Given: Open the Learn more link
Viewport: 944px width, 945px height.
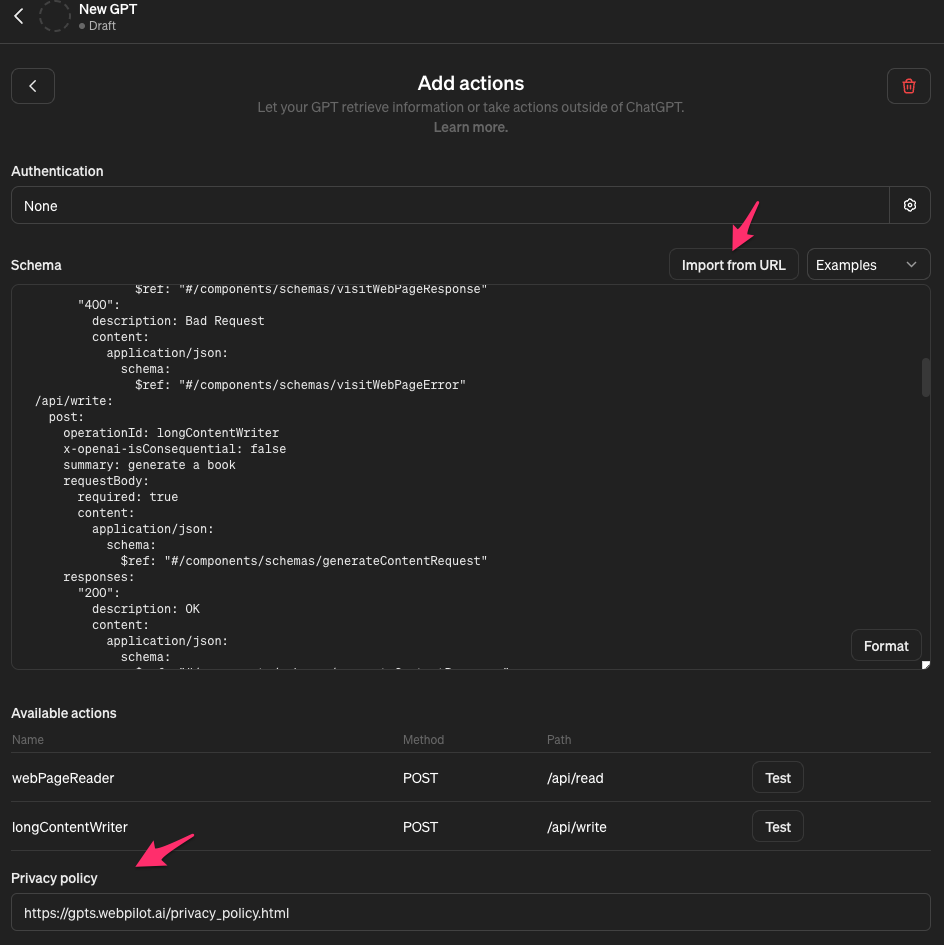Looking at the screenshot, I should (x=470, y=127).
